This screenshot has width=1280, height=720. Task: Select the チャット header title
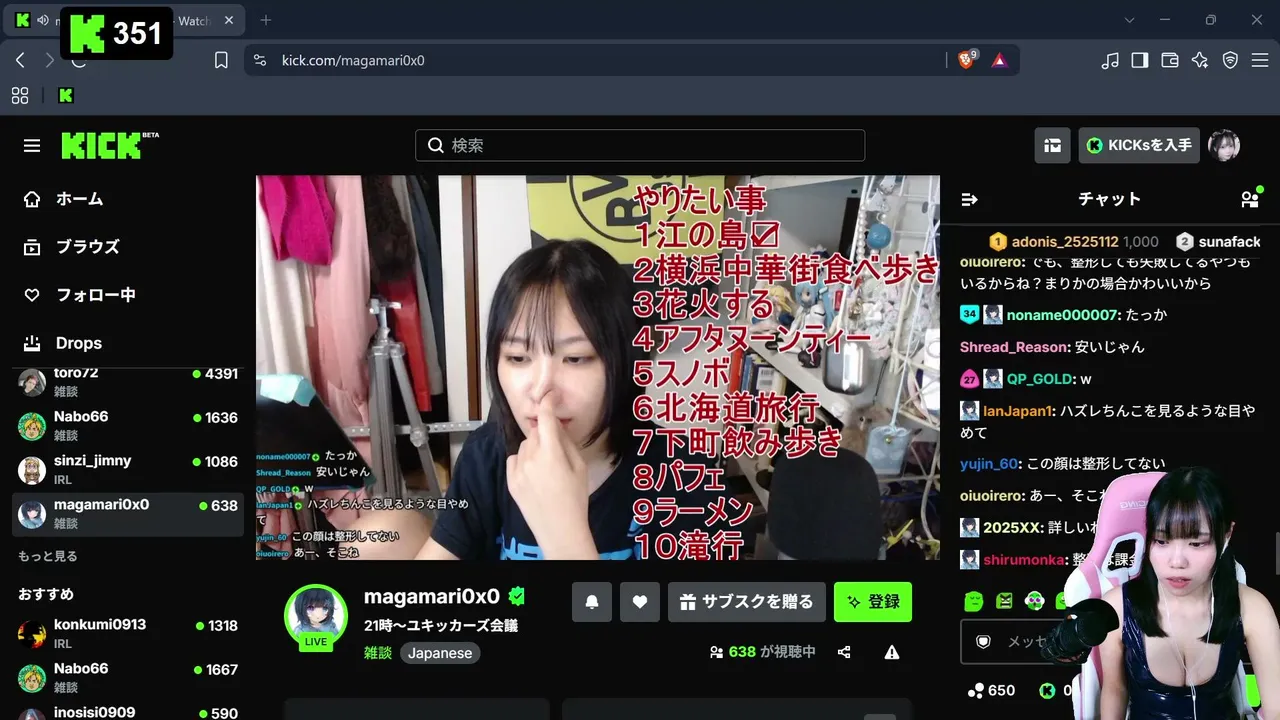tap(1109, 199)
